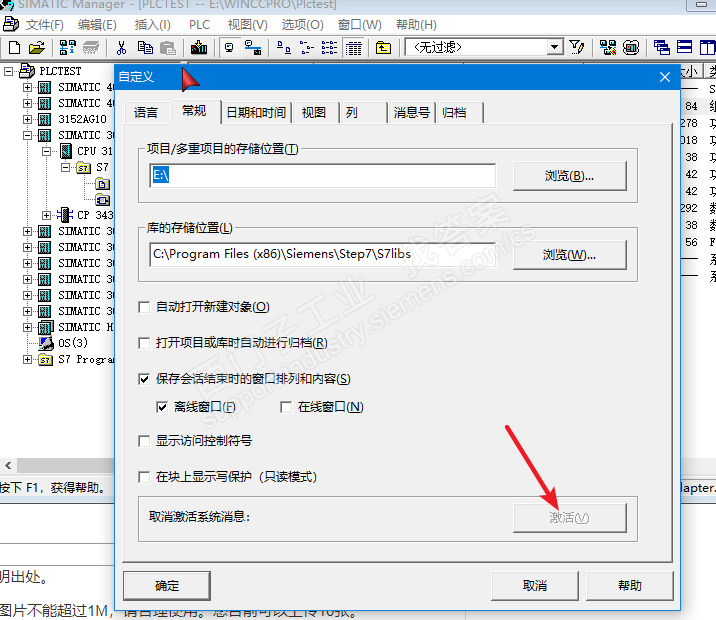Check the 在线窗口 checkbox
Viewport: 716px width, 620px height.
(x=286, y=407)
